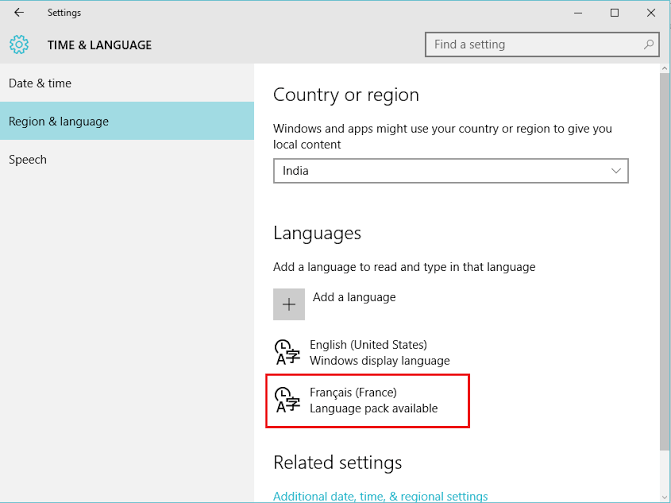
Task: Click the Windows display language text
Action: tap(380, 361)
